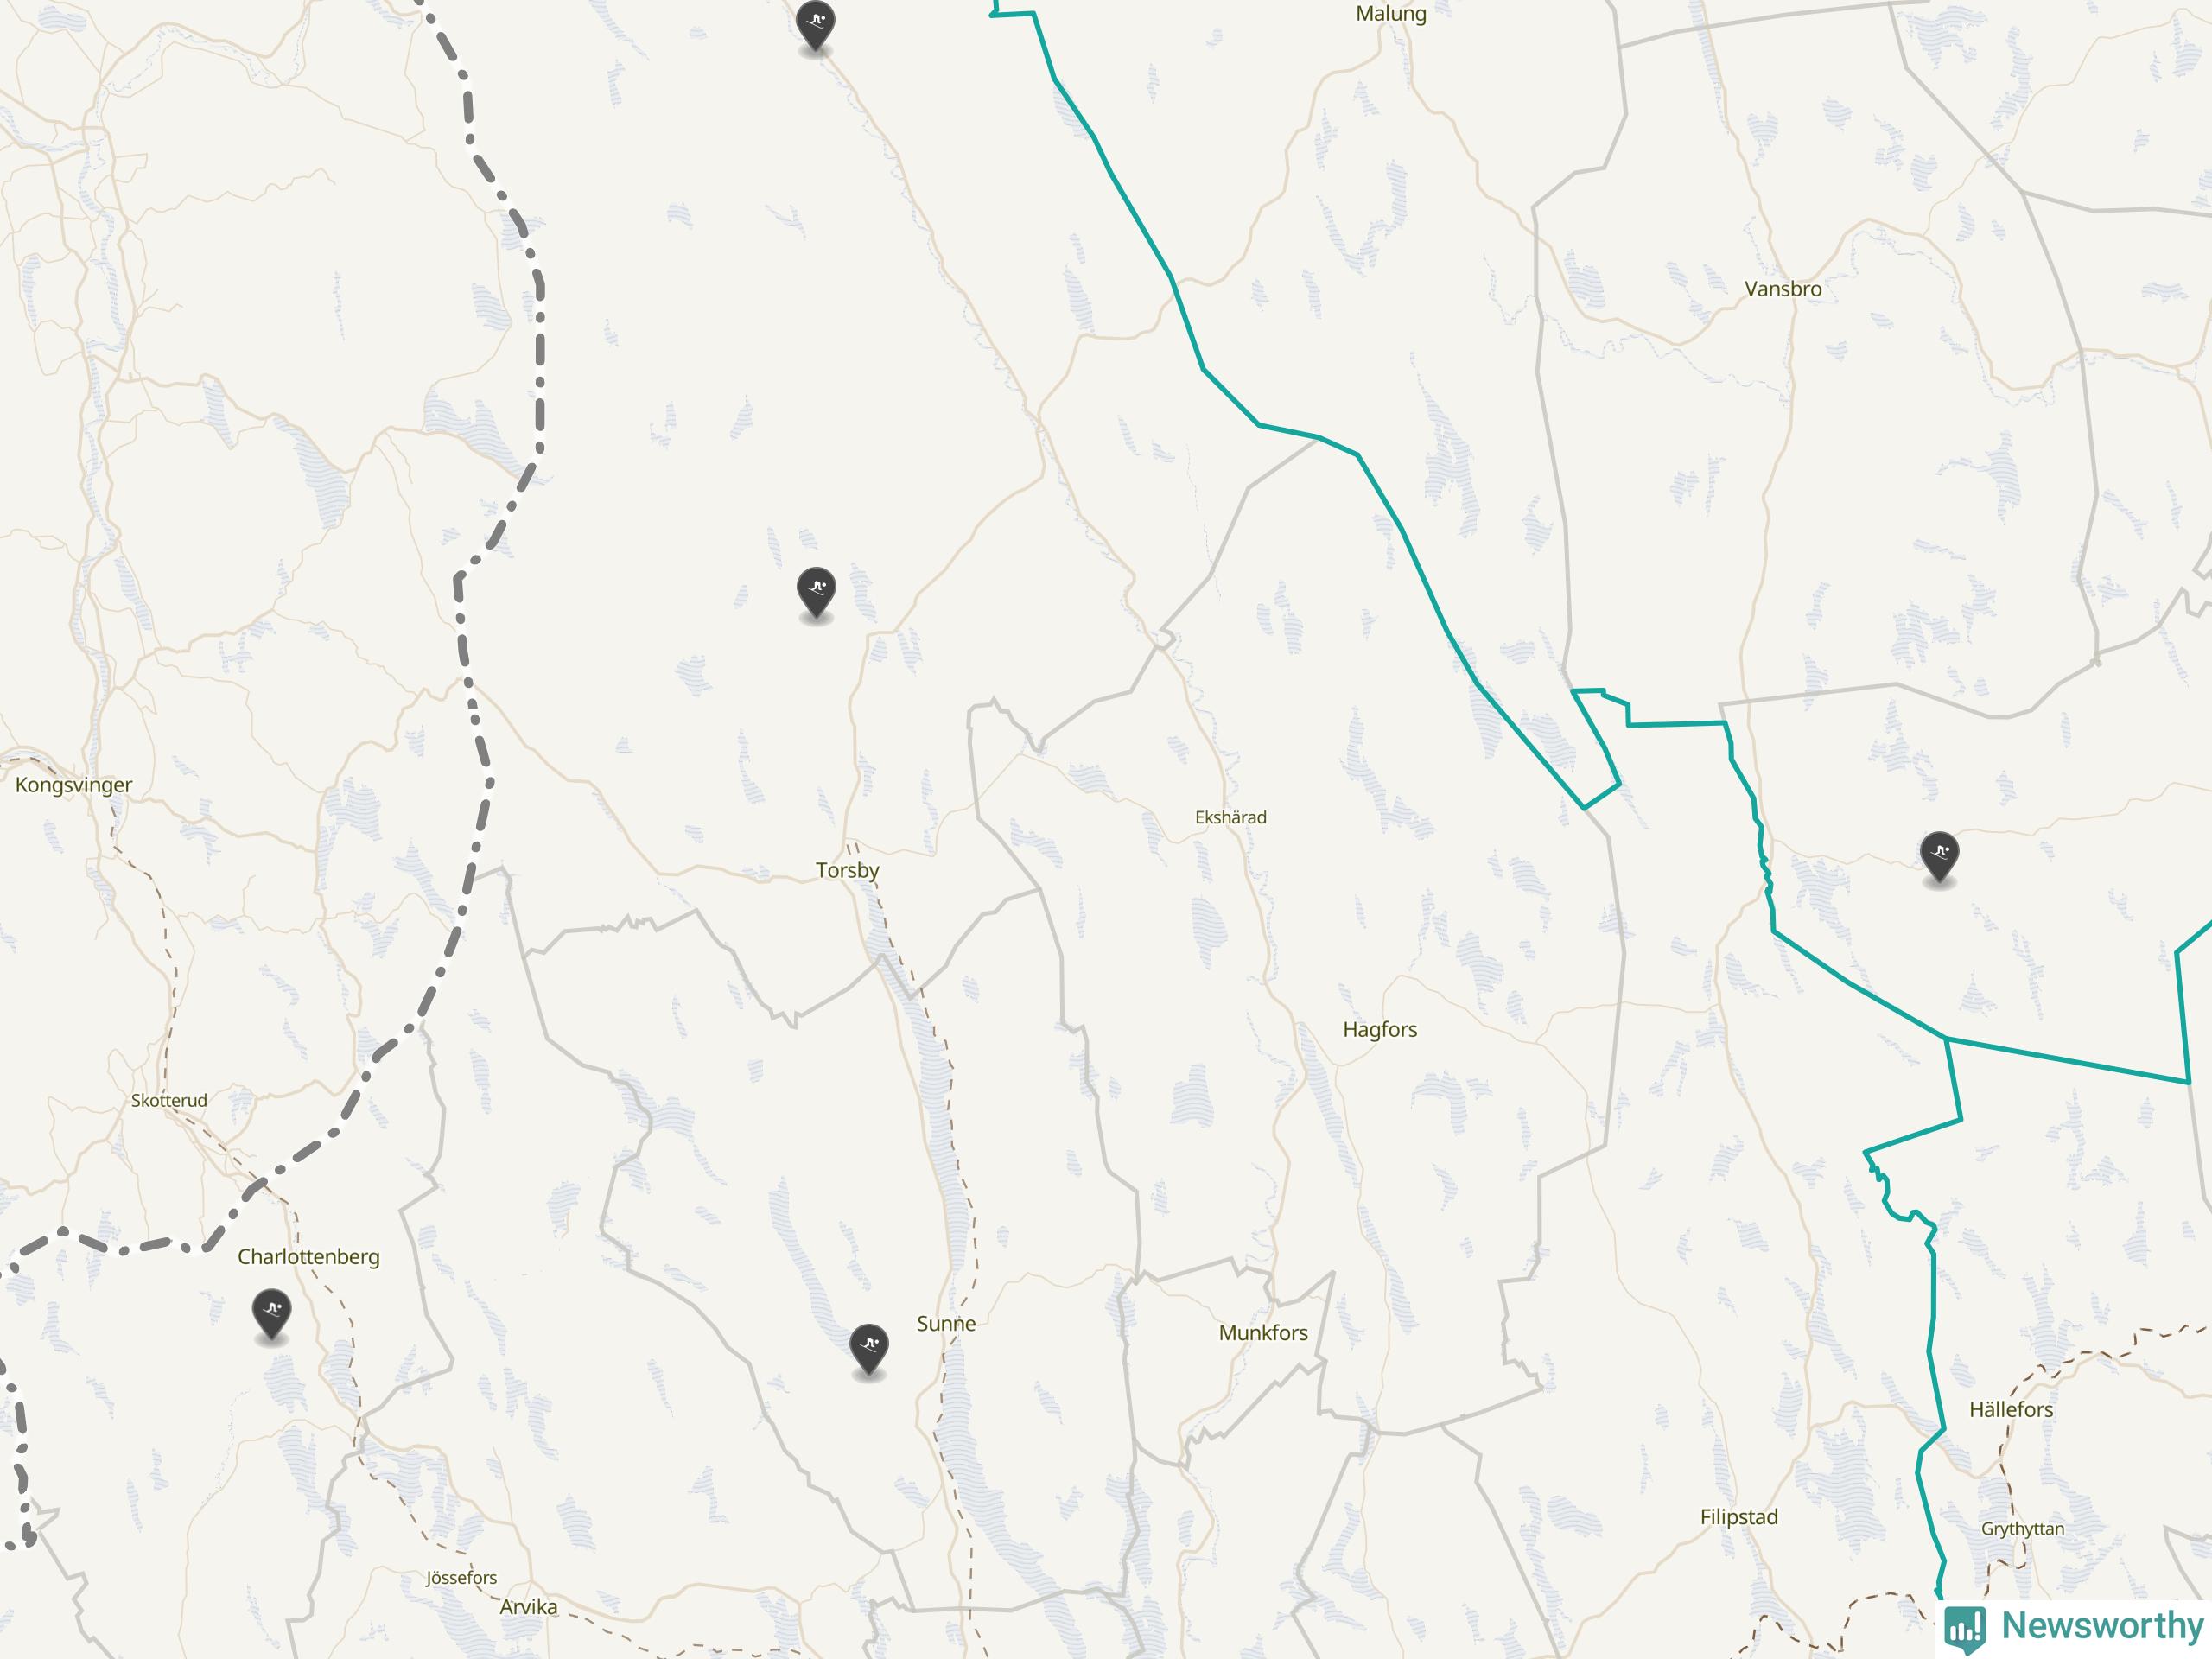The height and width of the screenshot is (1659, 2212).
Task: Click the Malung town label
Action: pos(1391,14)
